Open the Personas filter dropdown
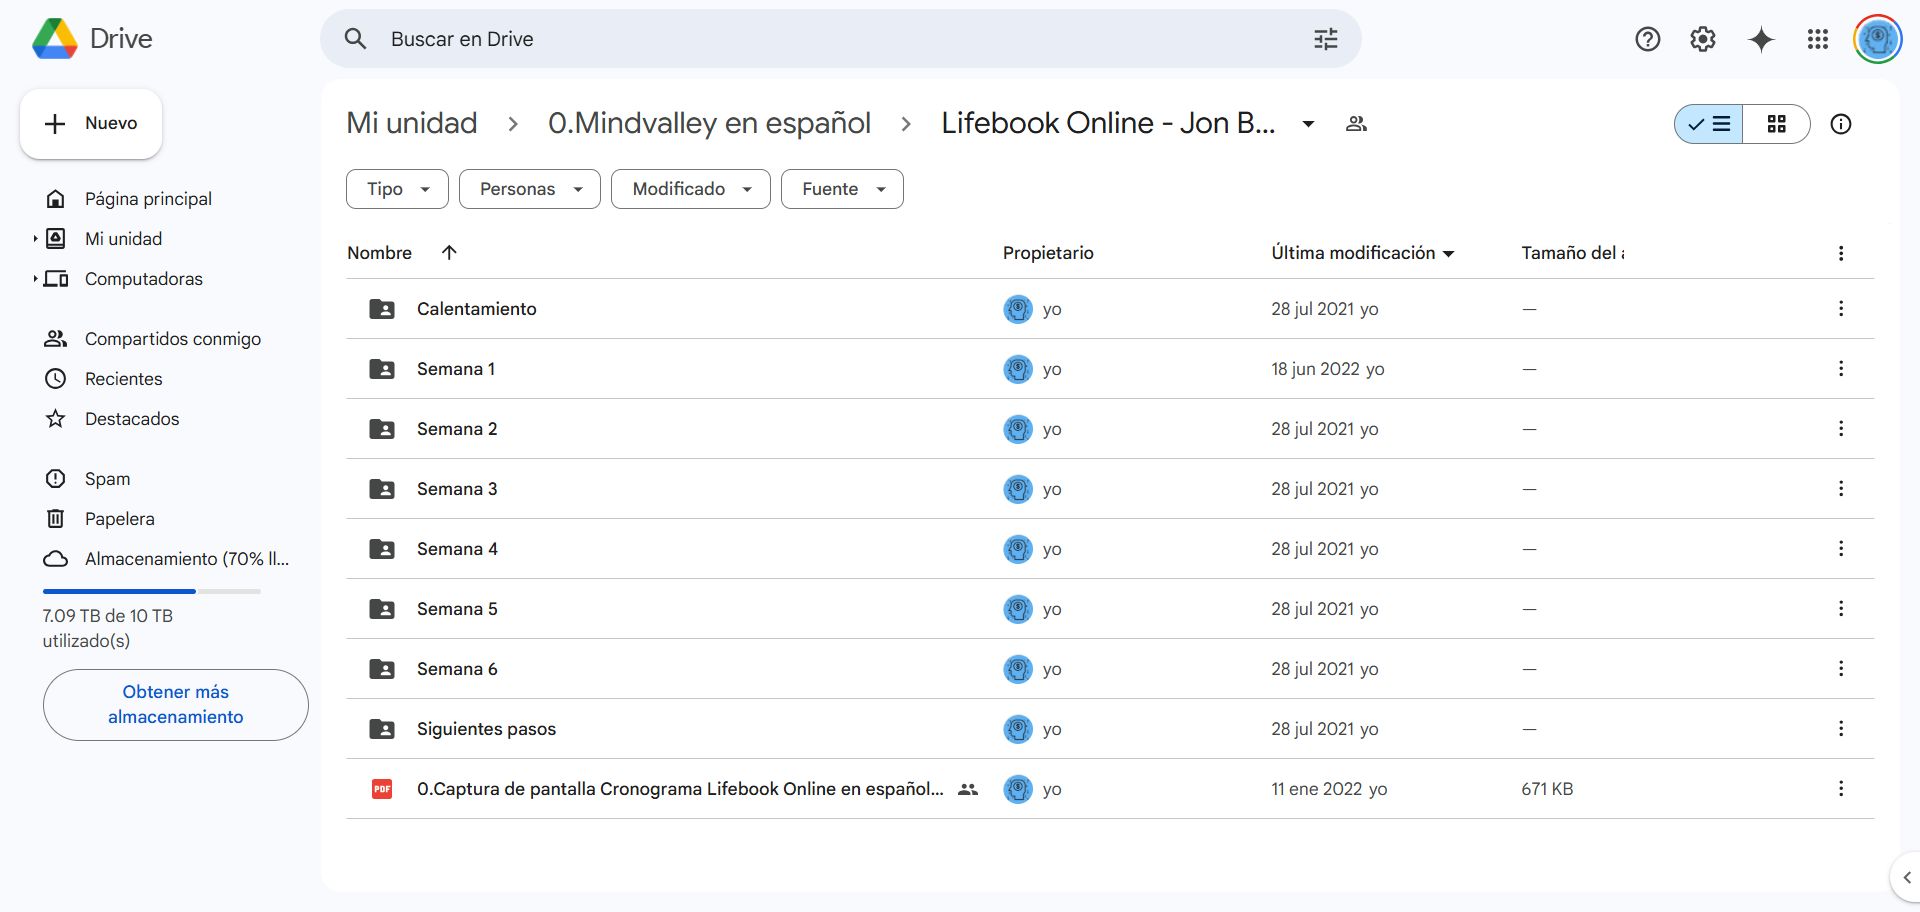 [530, 189]
